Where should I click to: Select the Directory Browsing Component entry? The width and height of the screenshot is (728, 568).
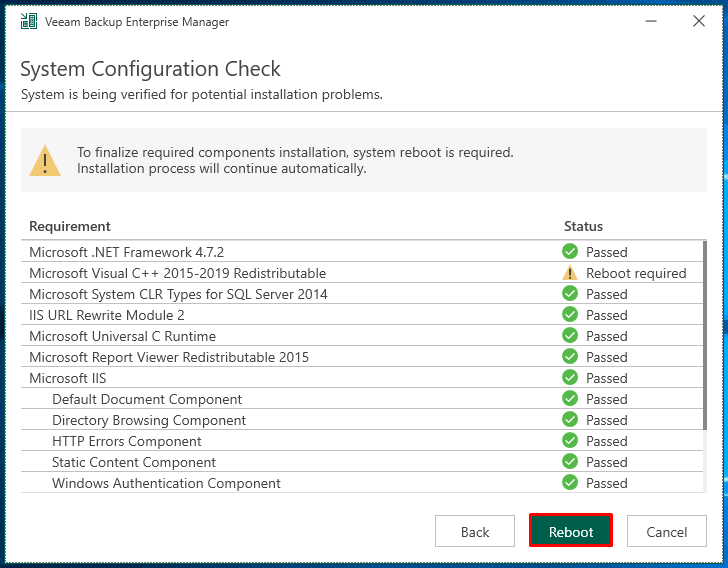pos(362,419)
